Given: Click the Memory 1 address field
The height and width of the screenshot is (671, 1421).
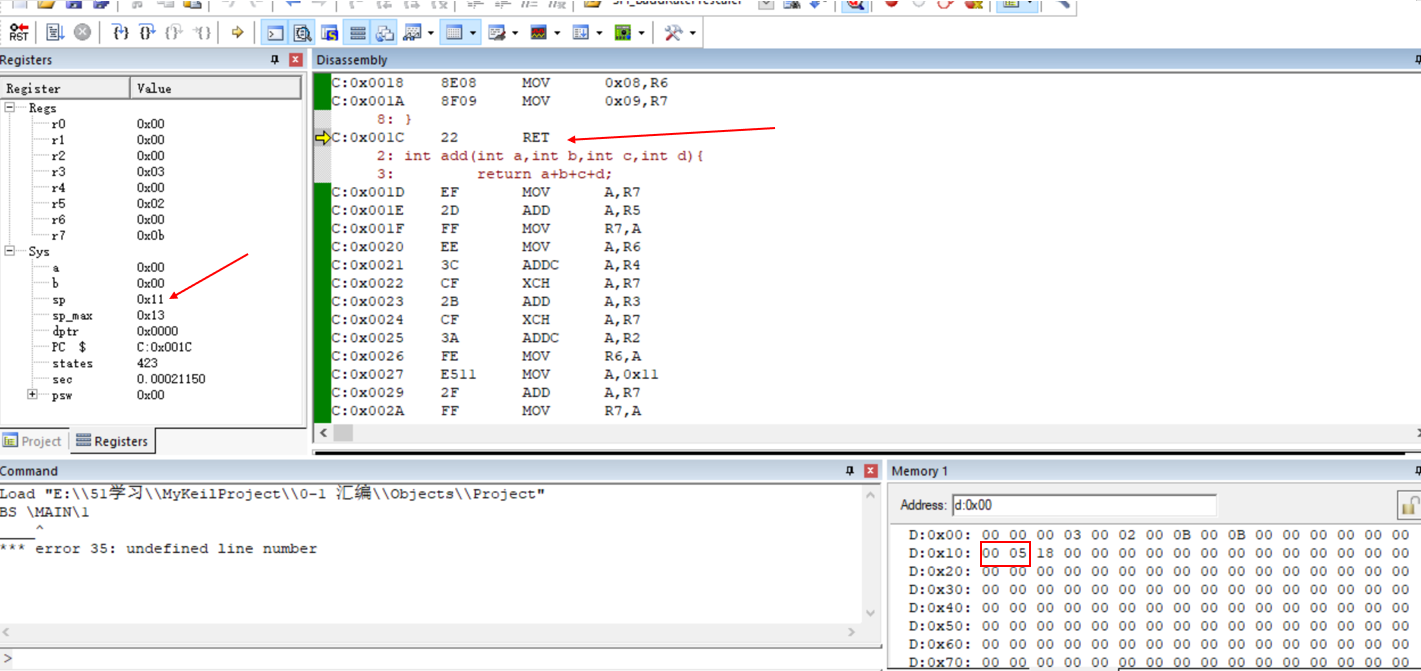Looking at the screenshot, I should pyautogui.click(x=1083, y=505).
